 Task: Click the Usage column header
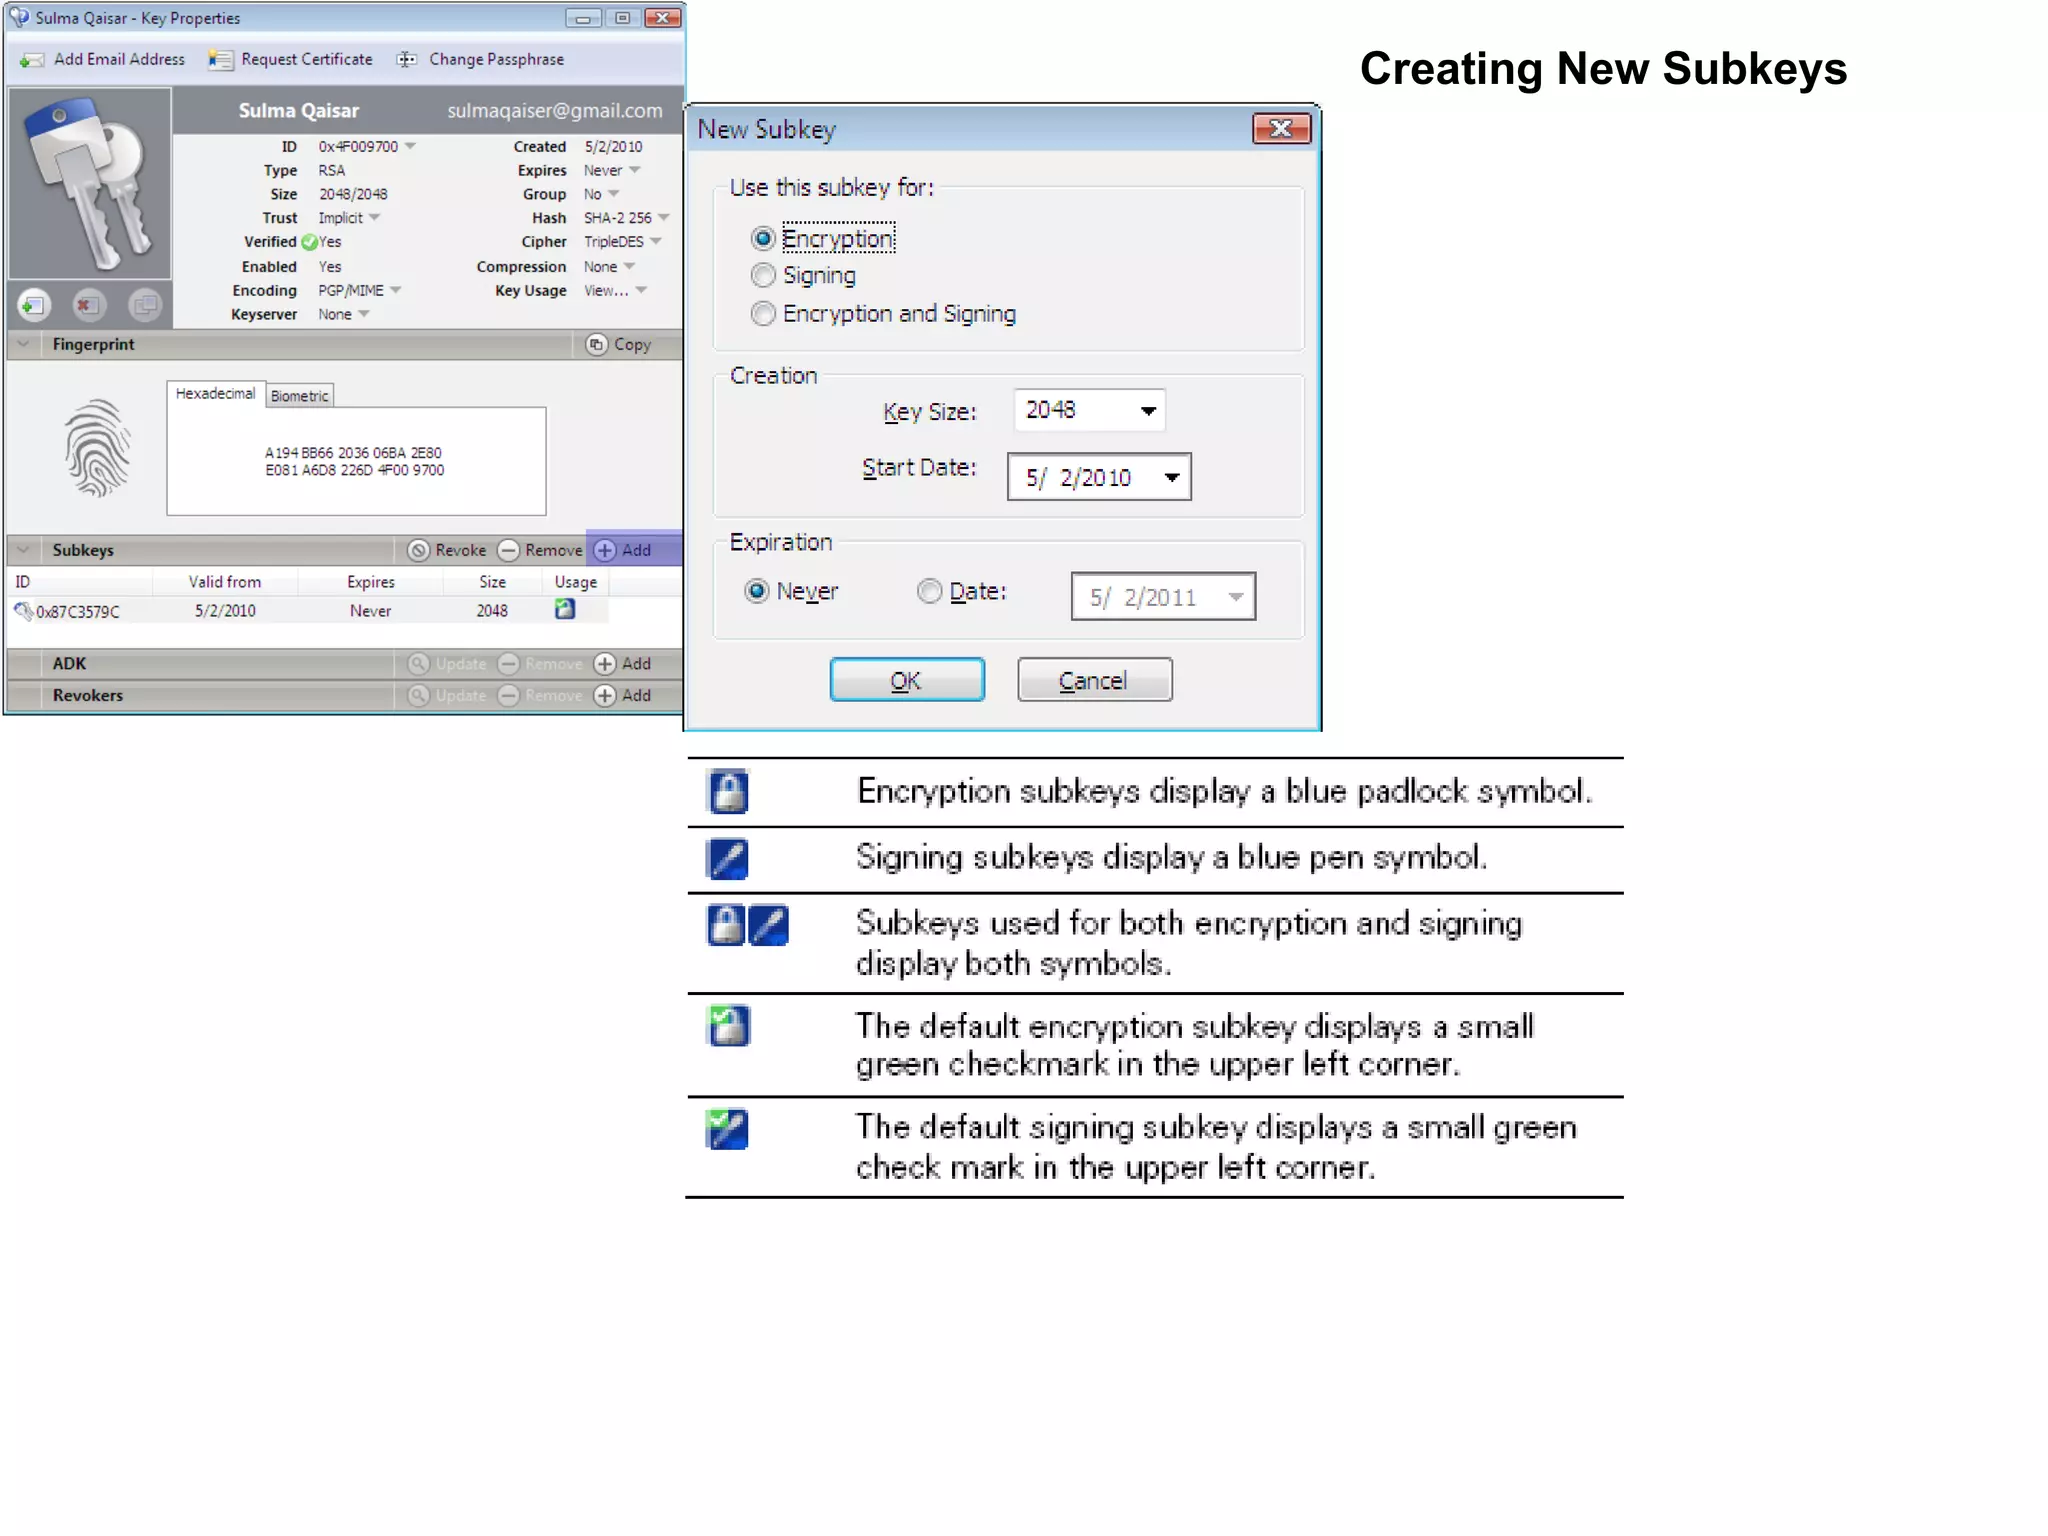point(576,582)
